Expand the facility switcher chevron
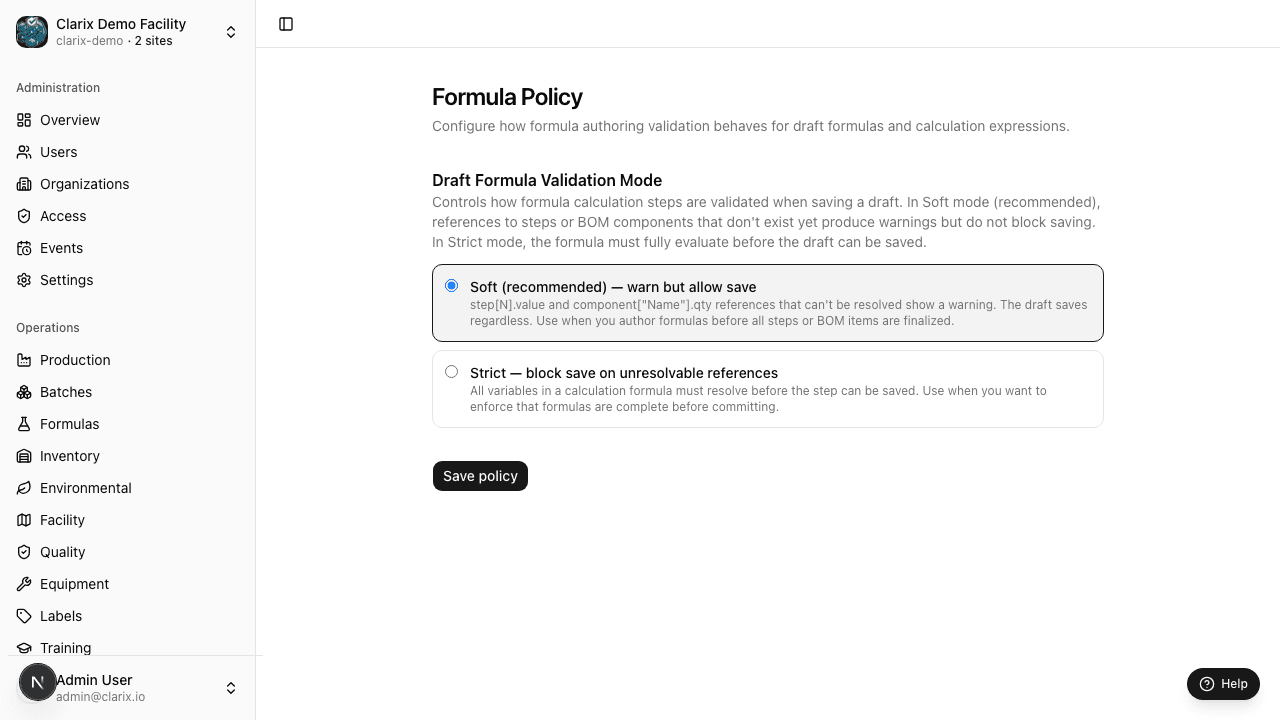1280x720 pixels. point(231,32)
